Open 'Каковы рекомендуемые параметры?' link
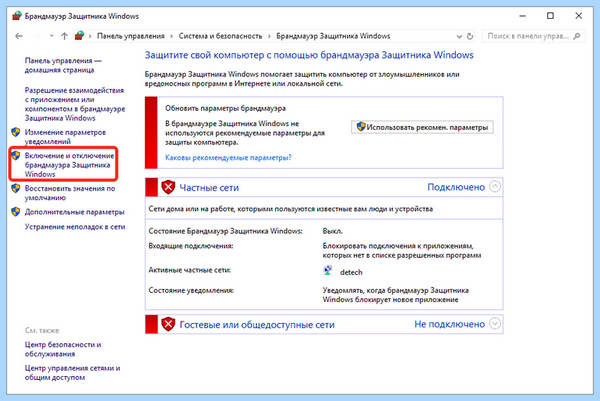The image size is (600, 401). point(228,157)
